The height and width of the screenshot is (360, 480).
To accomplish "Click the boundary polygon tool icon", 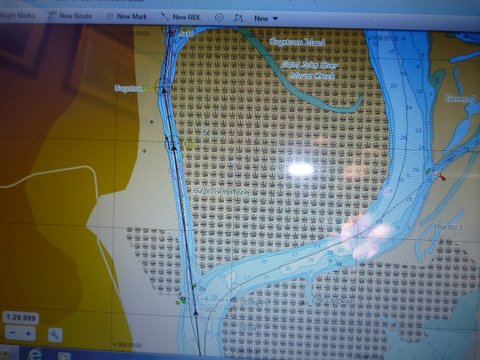I will (x=238, y=18).
